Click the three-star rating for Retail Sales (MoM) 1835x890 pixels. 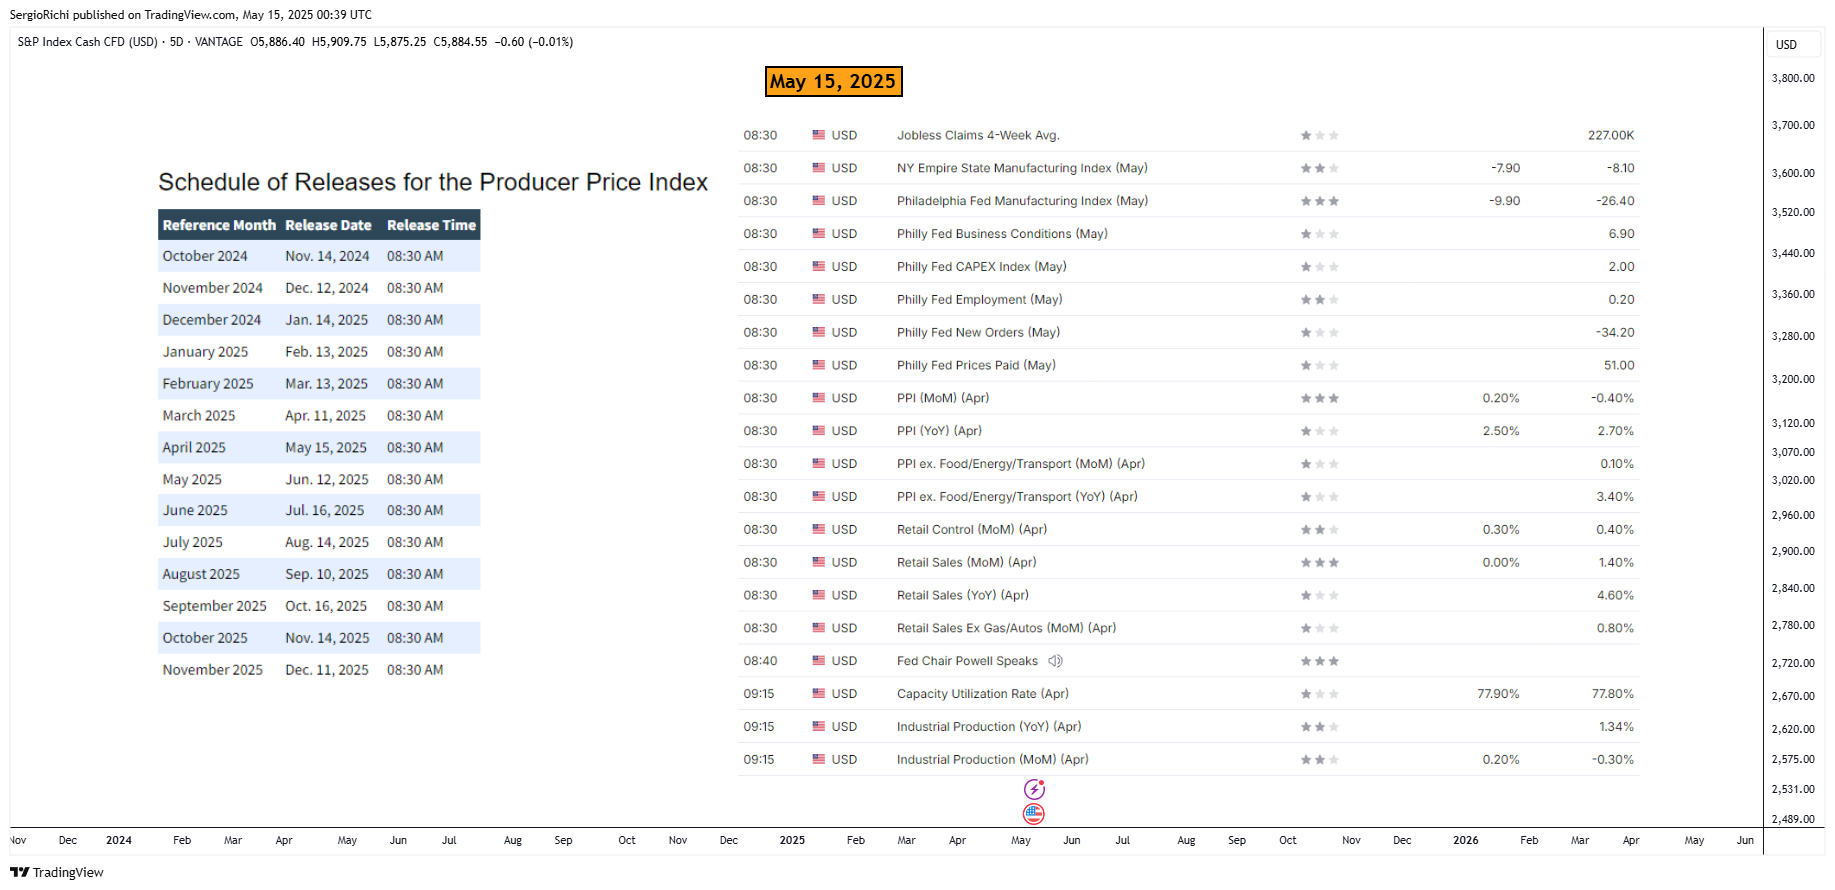coord(1319,562)
